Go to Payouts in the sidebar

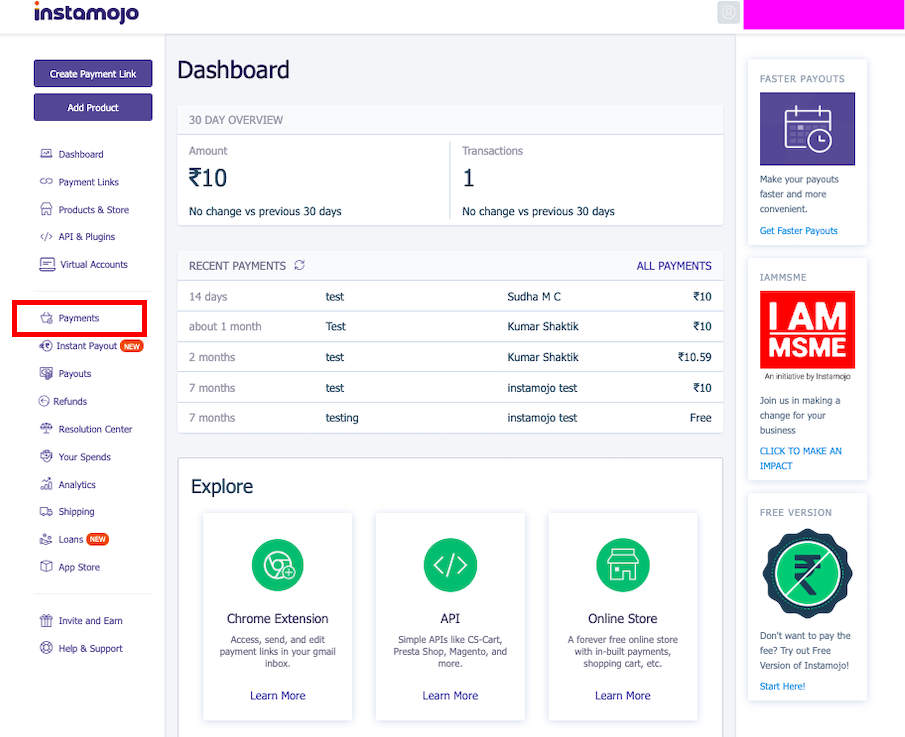[74, 373]
